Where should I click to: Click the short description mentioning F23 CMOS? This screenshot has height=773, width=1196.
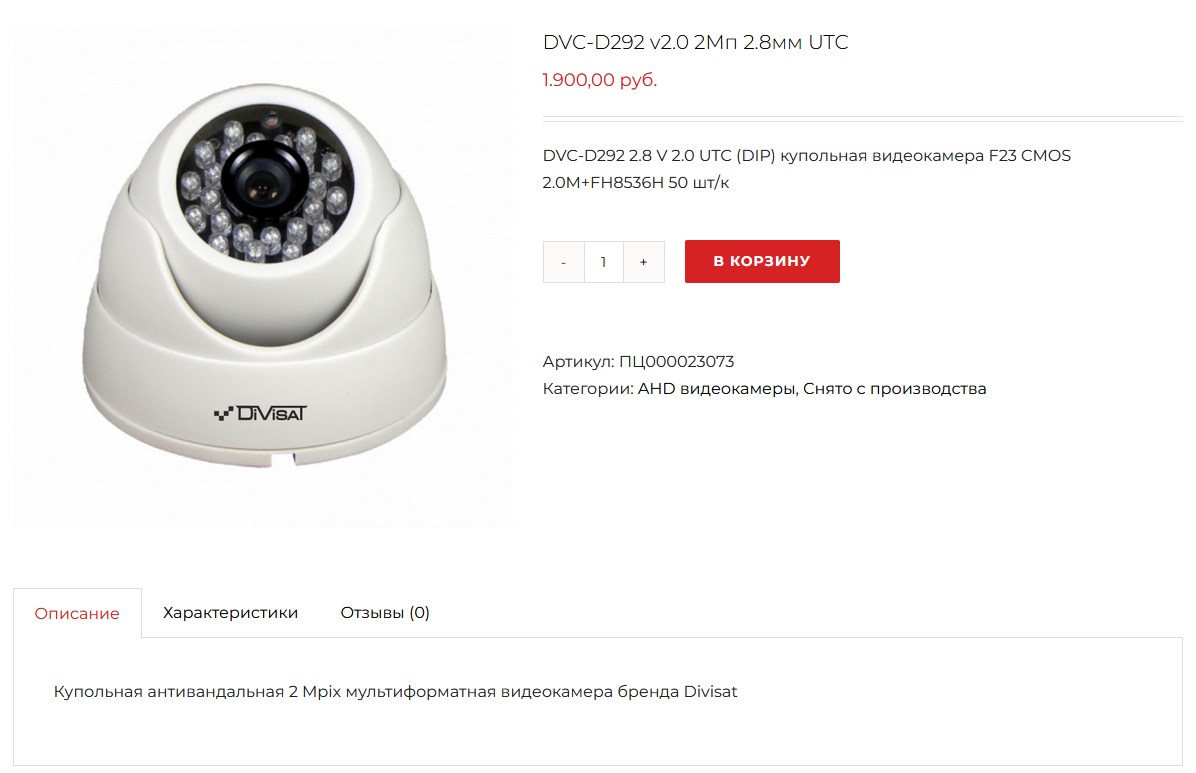[x=807, y=169]
